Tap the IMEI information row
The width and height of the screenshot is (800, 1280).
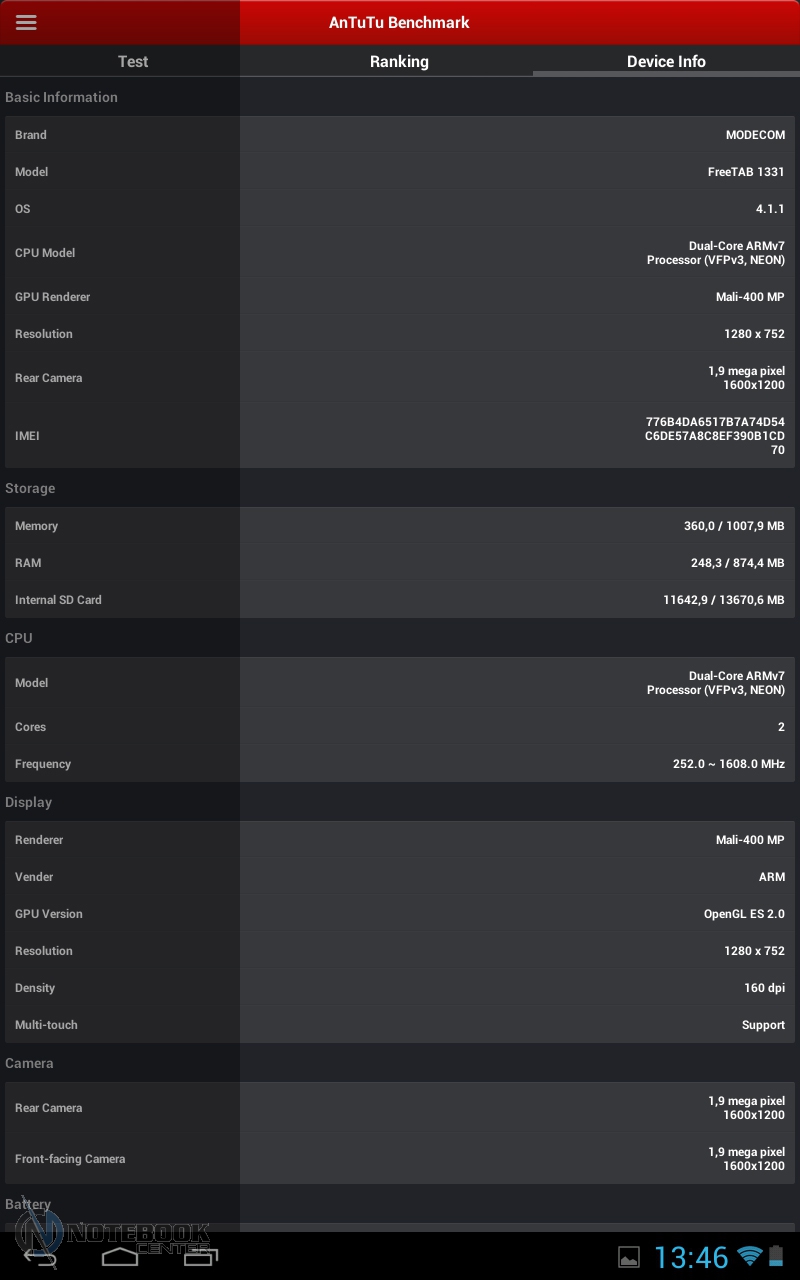(400, 436)
